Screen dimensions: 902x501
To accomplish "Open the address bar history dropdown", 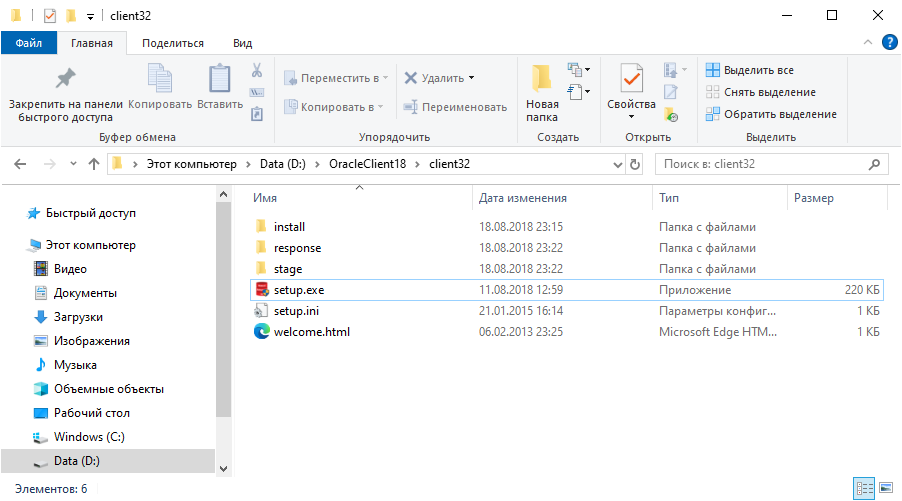I will point(618,165).
